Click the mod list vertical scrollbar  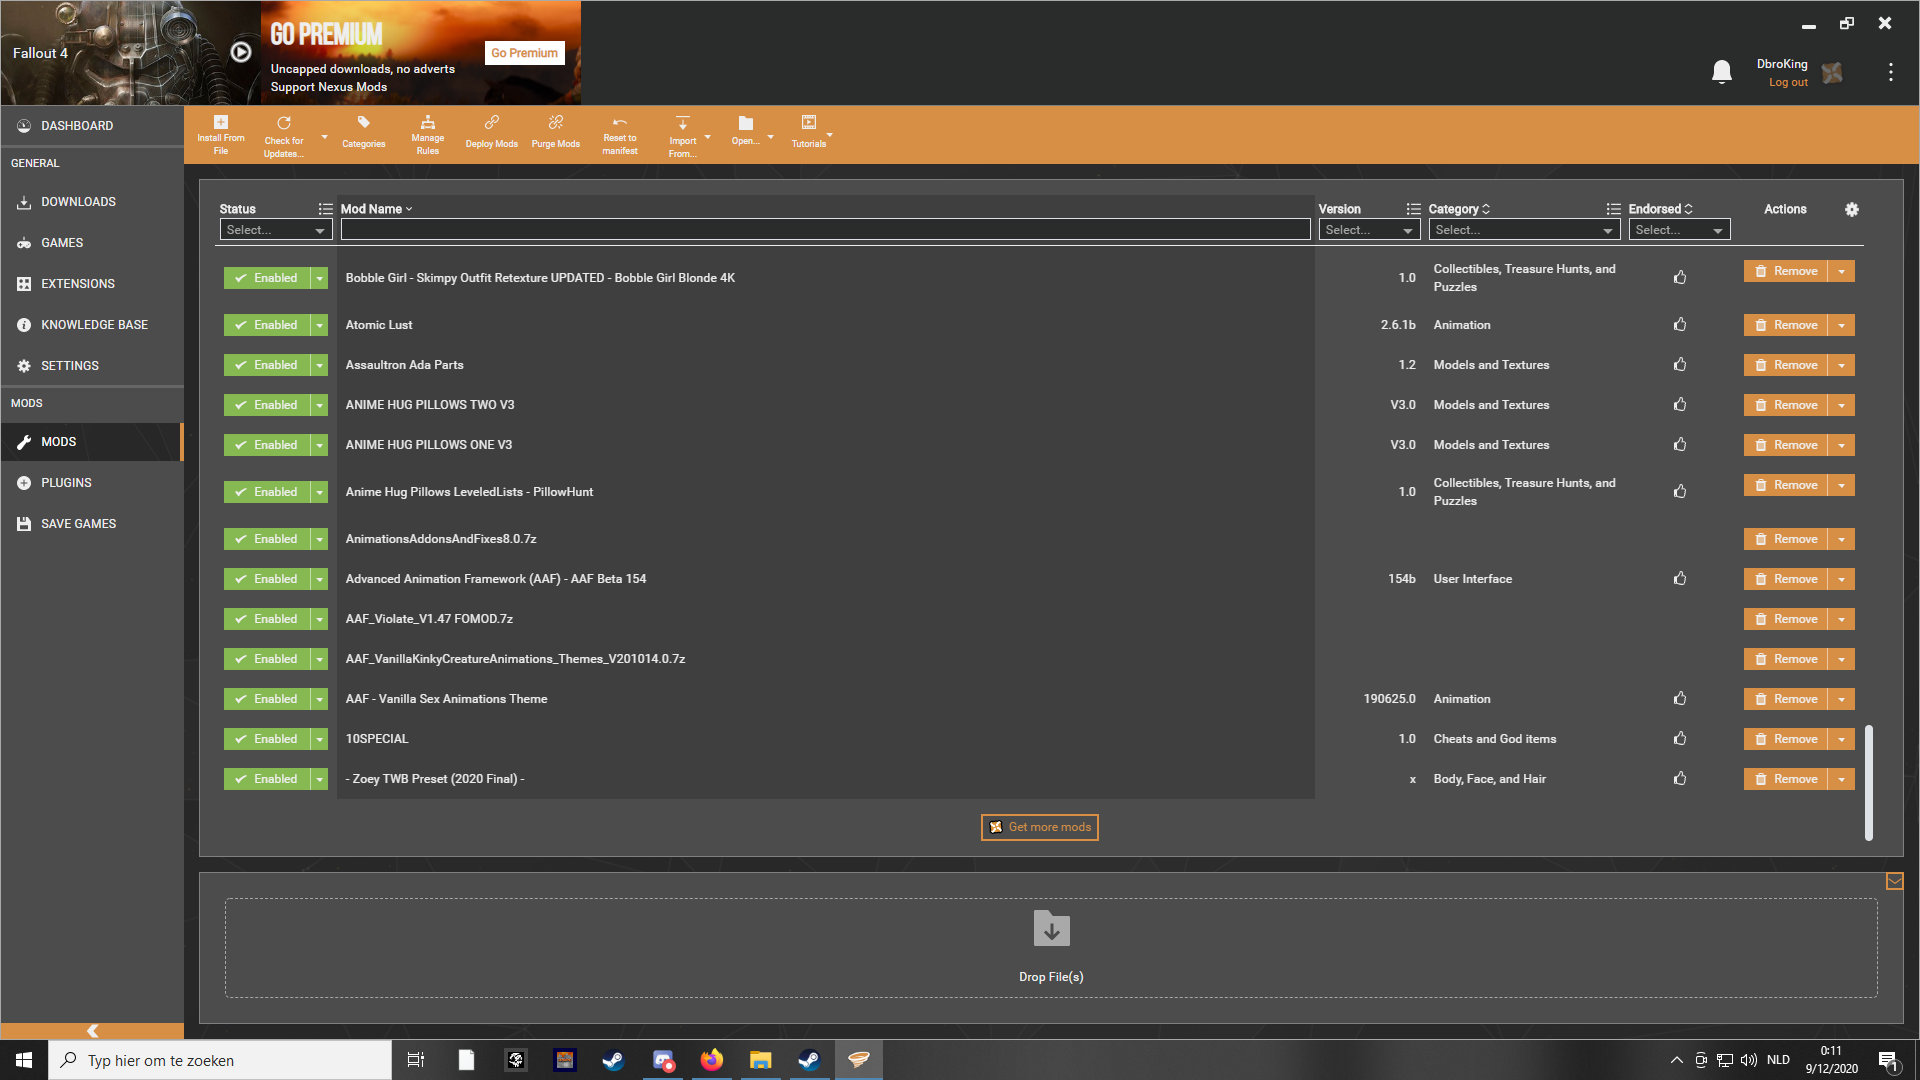1868,783
